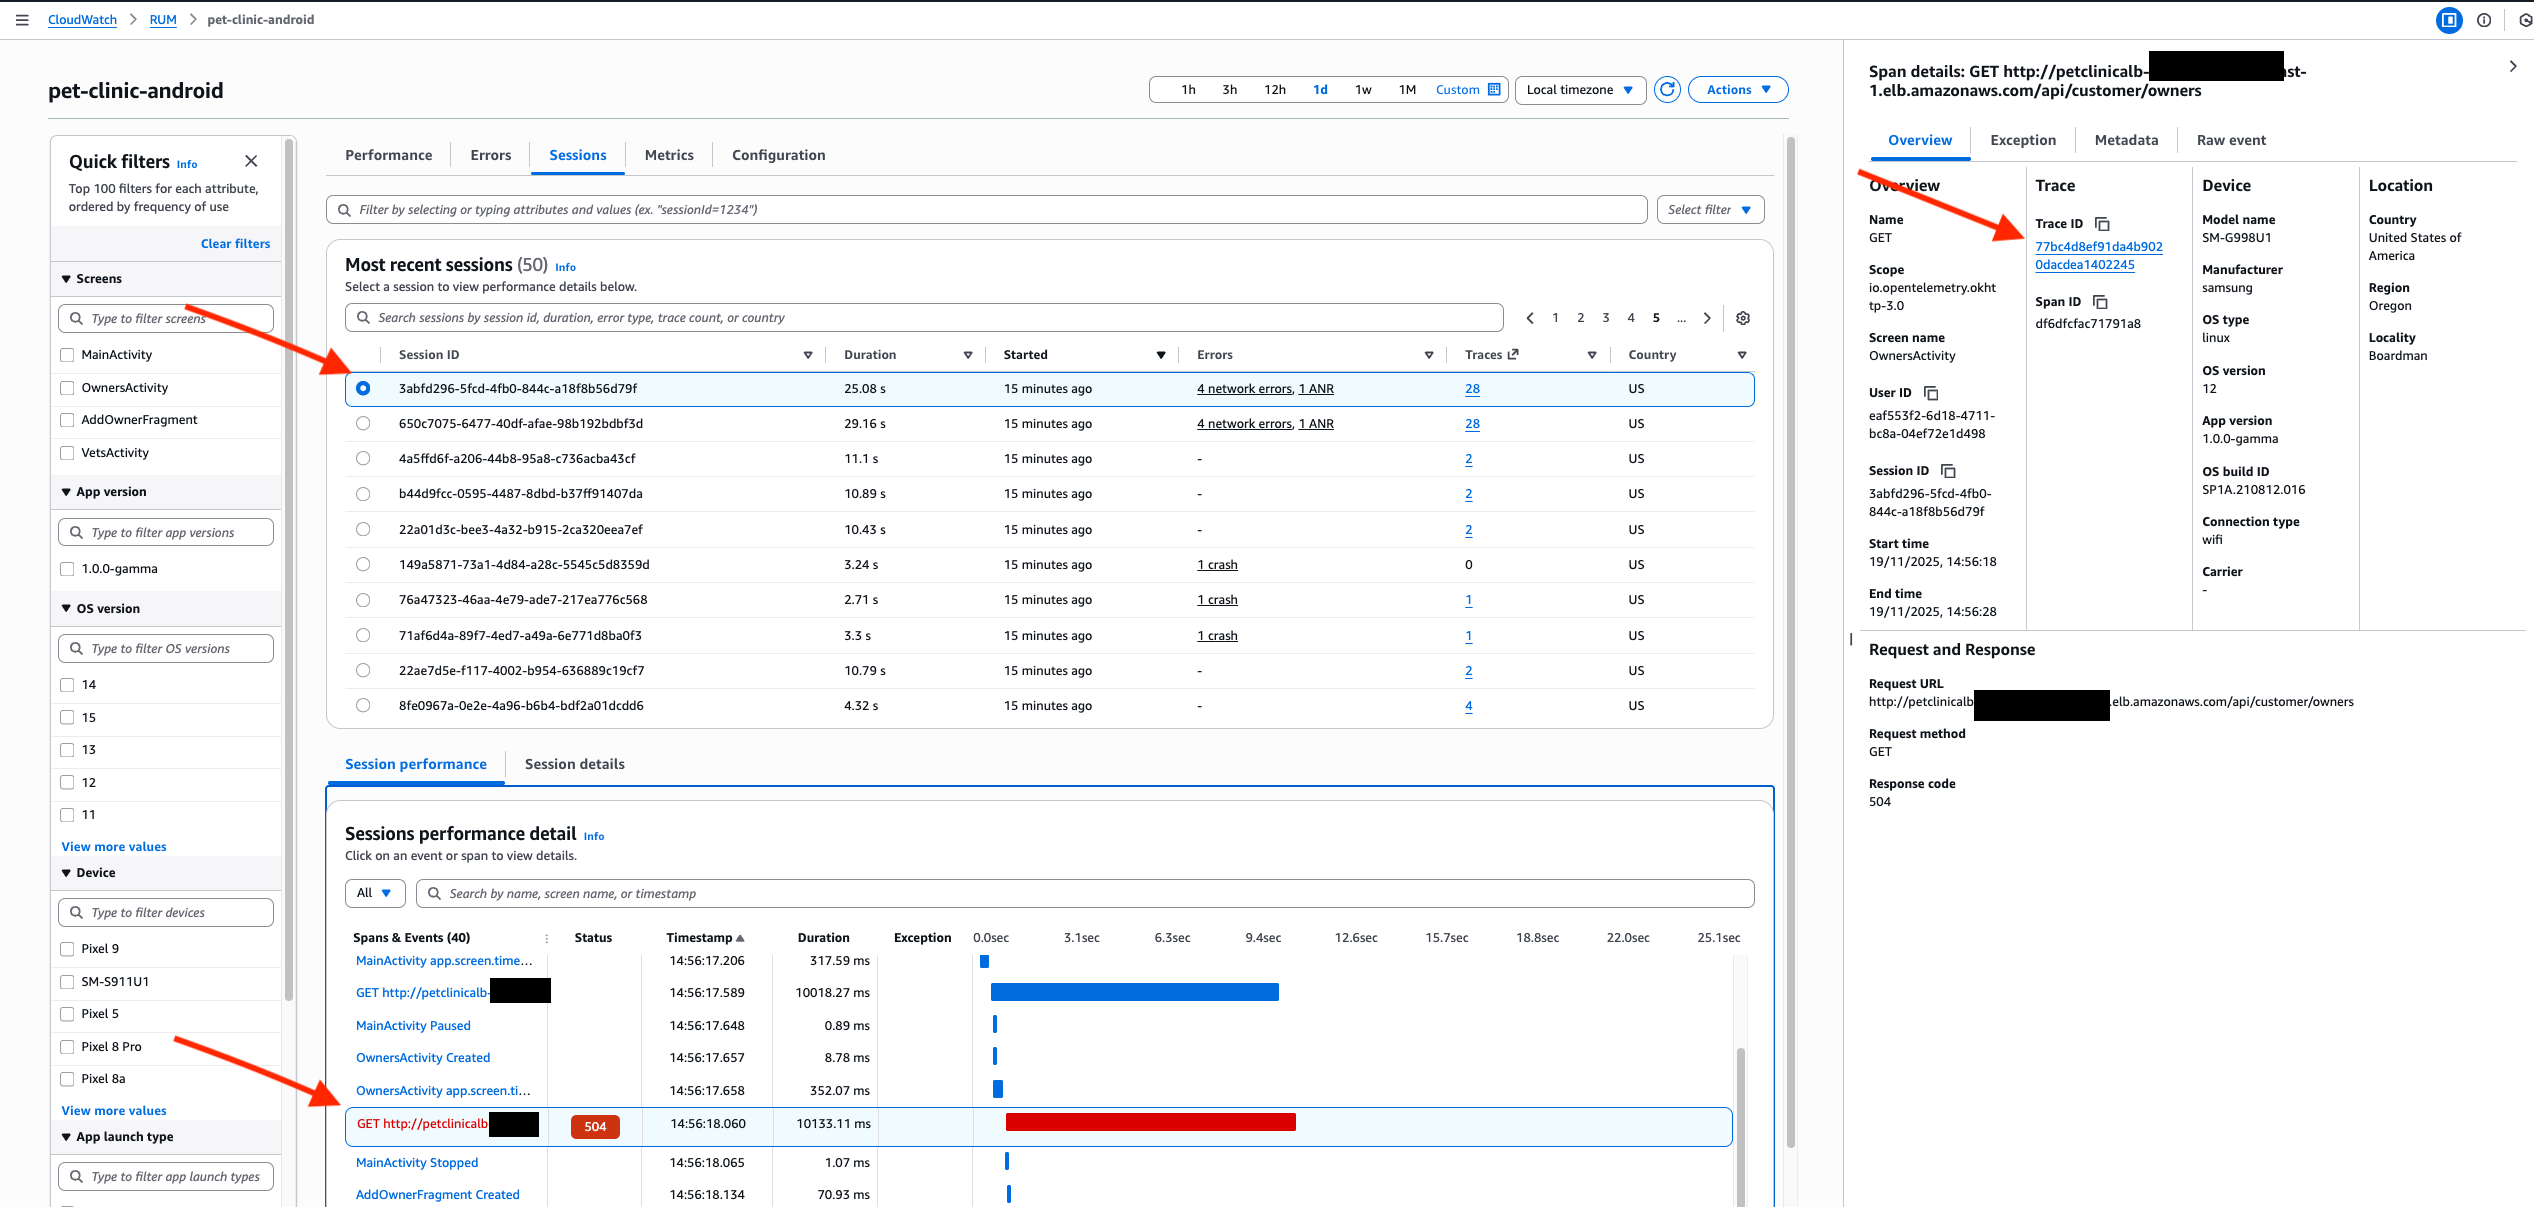Viewport: 2534px width, 1207px height.
Task: Click the Traces external link icon
Action: (1512, 354)
